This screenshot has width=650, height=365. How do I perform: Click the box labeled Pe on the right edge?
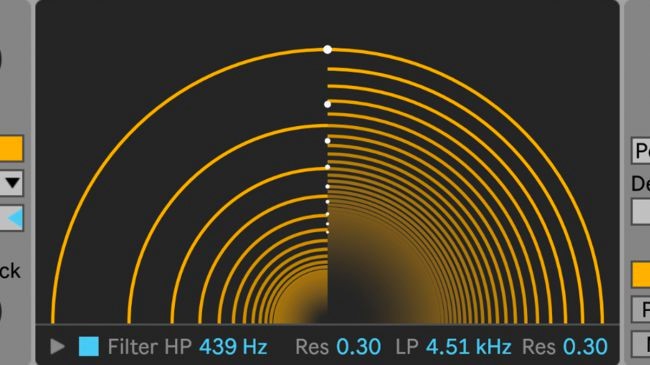coord(641,150)
